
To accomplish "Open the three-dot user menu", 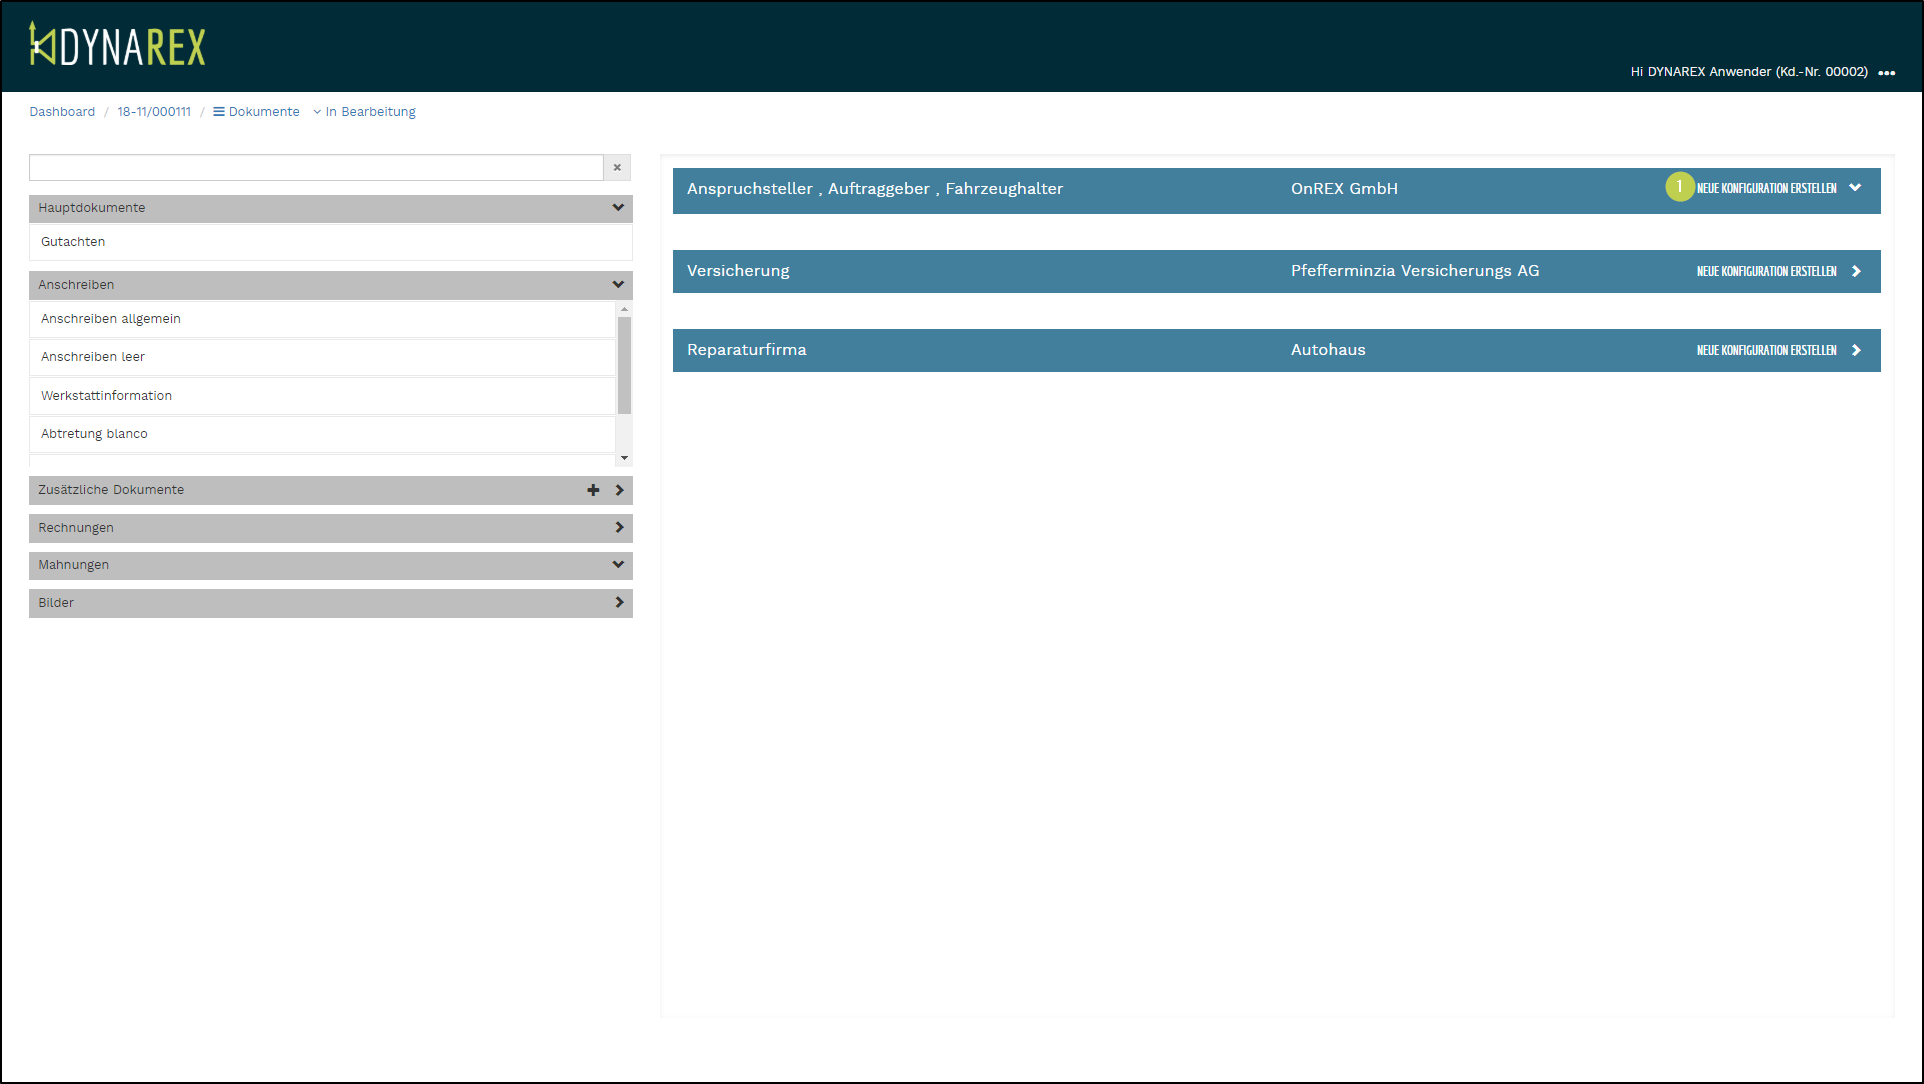I will pyautogui.click(x=1886, y=73).
